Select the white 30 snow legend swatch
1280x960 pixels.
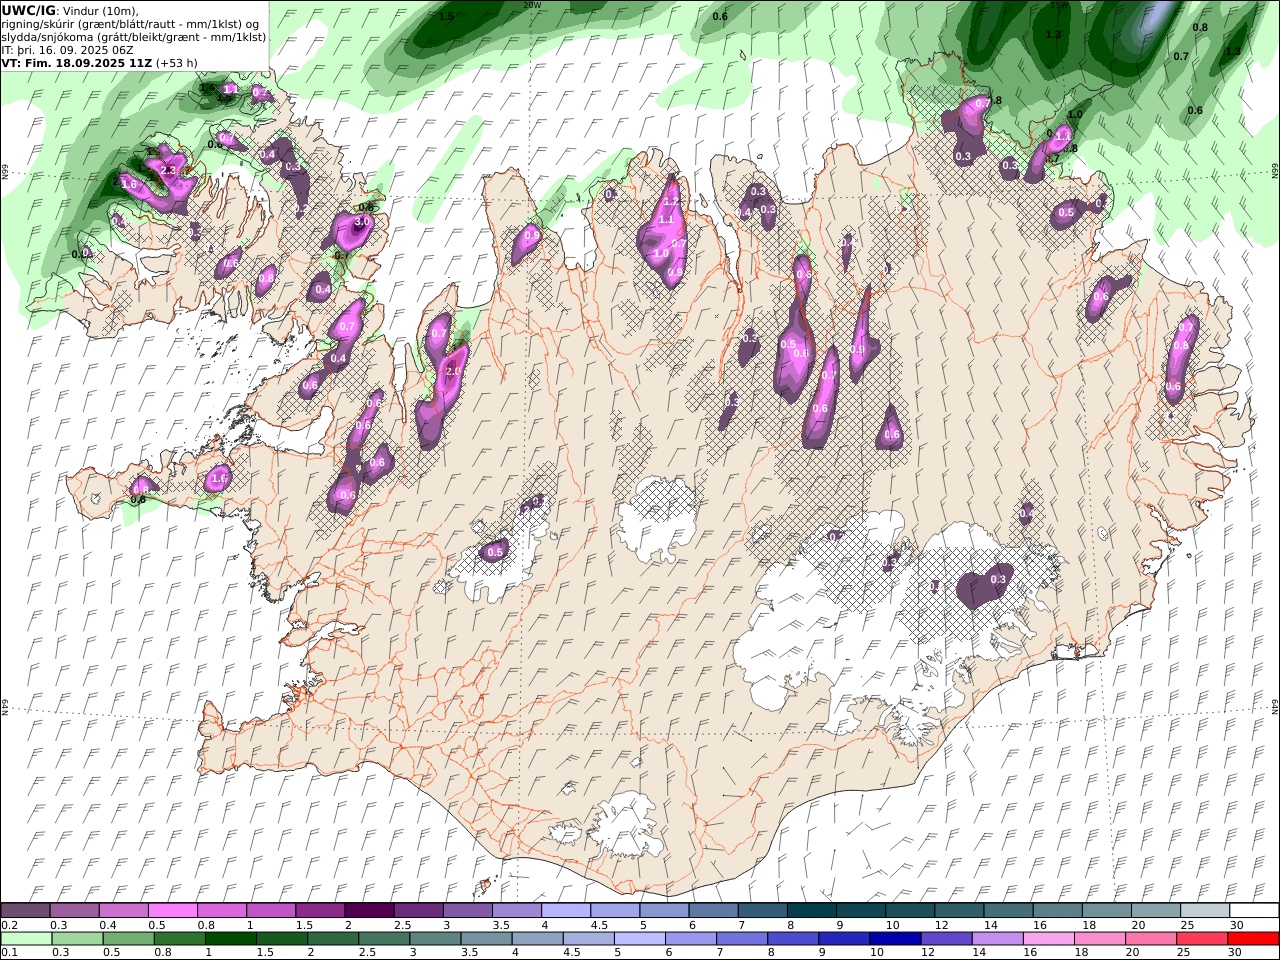1253,910
